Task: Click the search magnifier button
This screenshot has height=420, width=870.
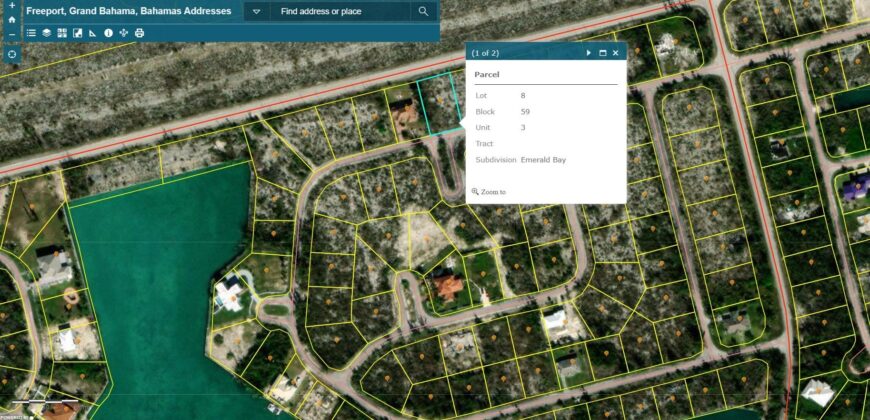Action: 424,12
